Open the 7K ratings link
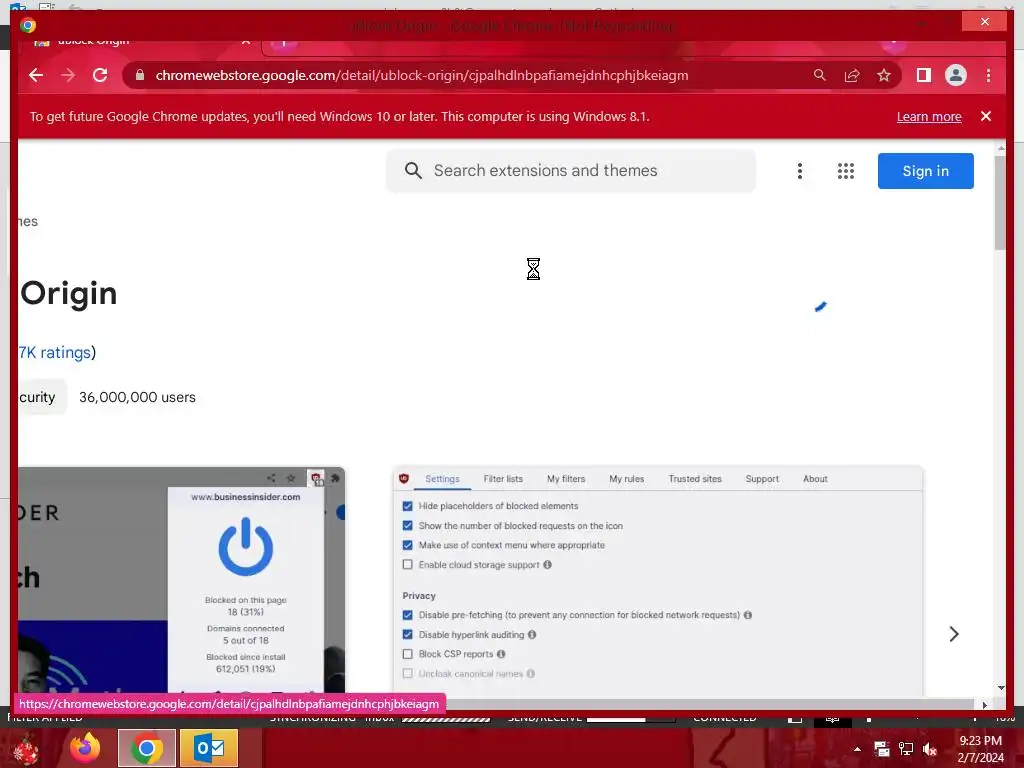This screenshot has width=1024, height=768. (55, 353)
